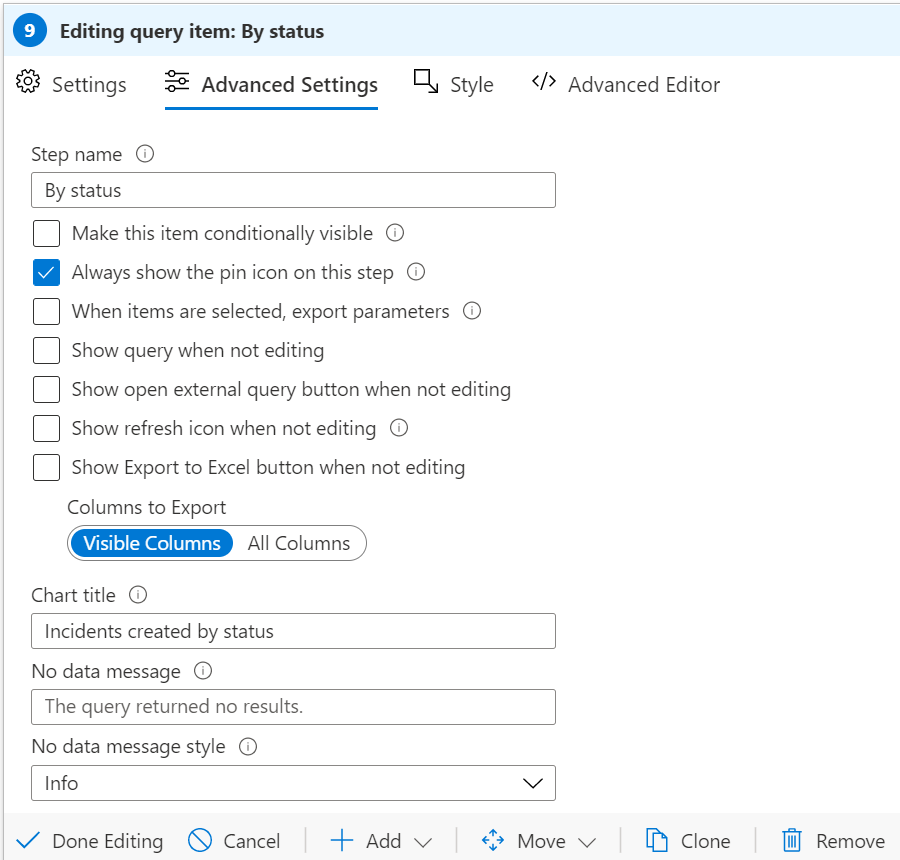Open the No data message style dropdown
The height and width of the screenshot is (860, 900).
coord(293,782)
